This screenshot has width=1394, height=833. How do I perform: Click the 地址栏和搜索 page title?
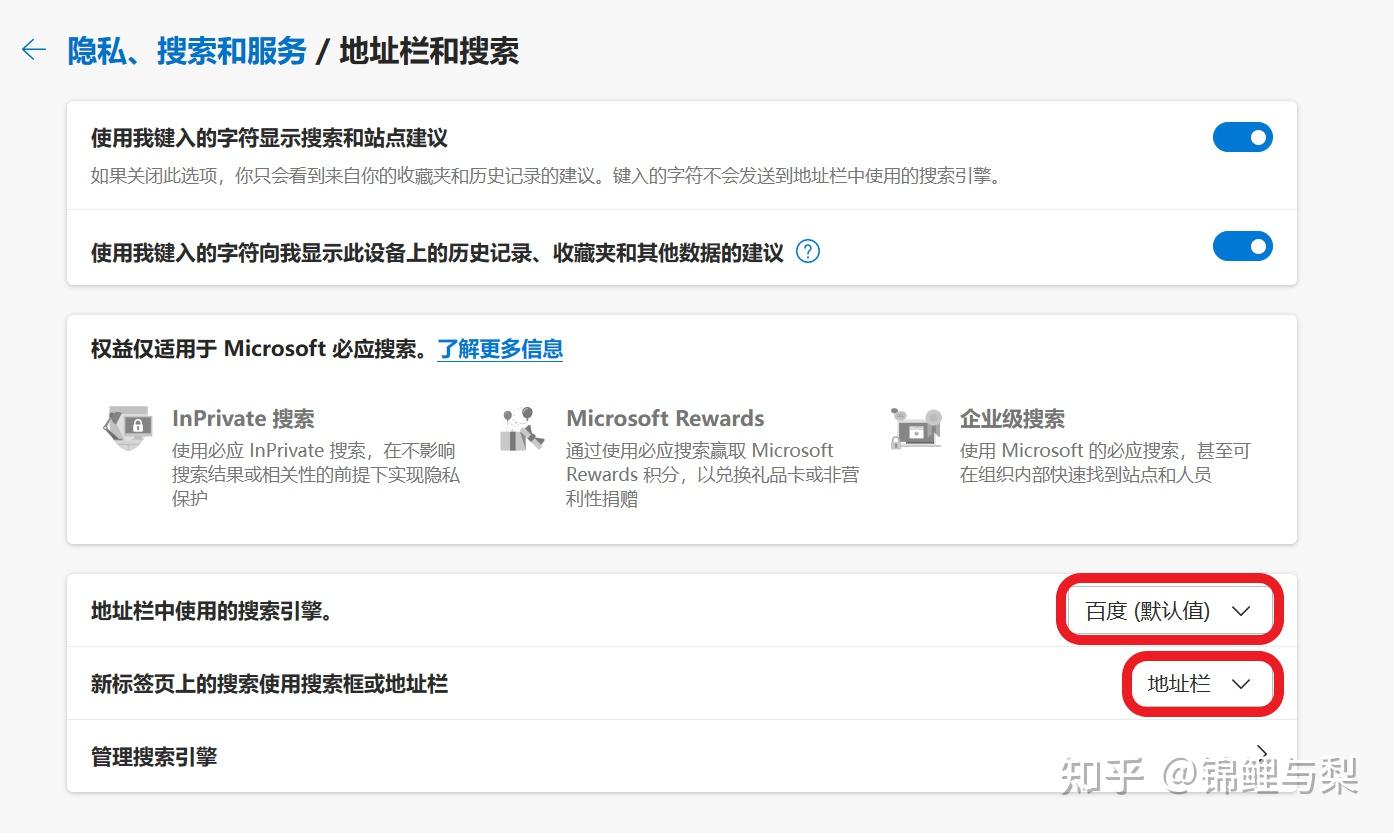429,51
